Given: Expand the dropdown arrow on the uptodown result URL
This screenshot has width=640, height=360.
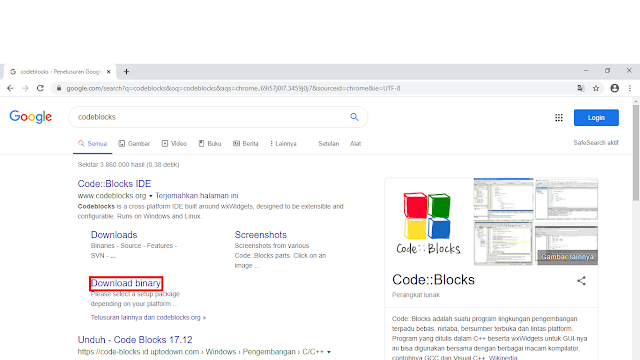Looking at the screenshot, I should click(x=329, y=352).
